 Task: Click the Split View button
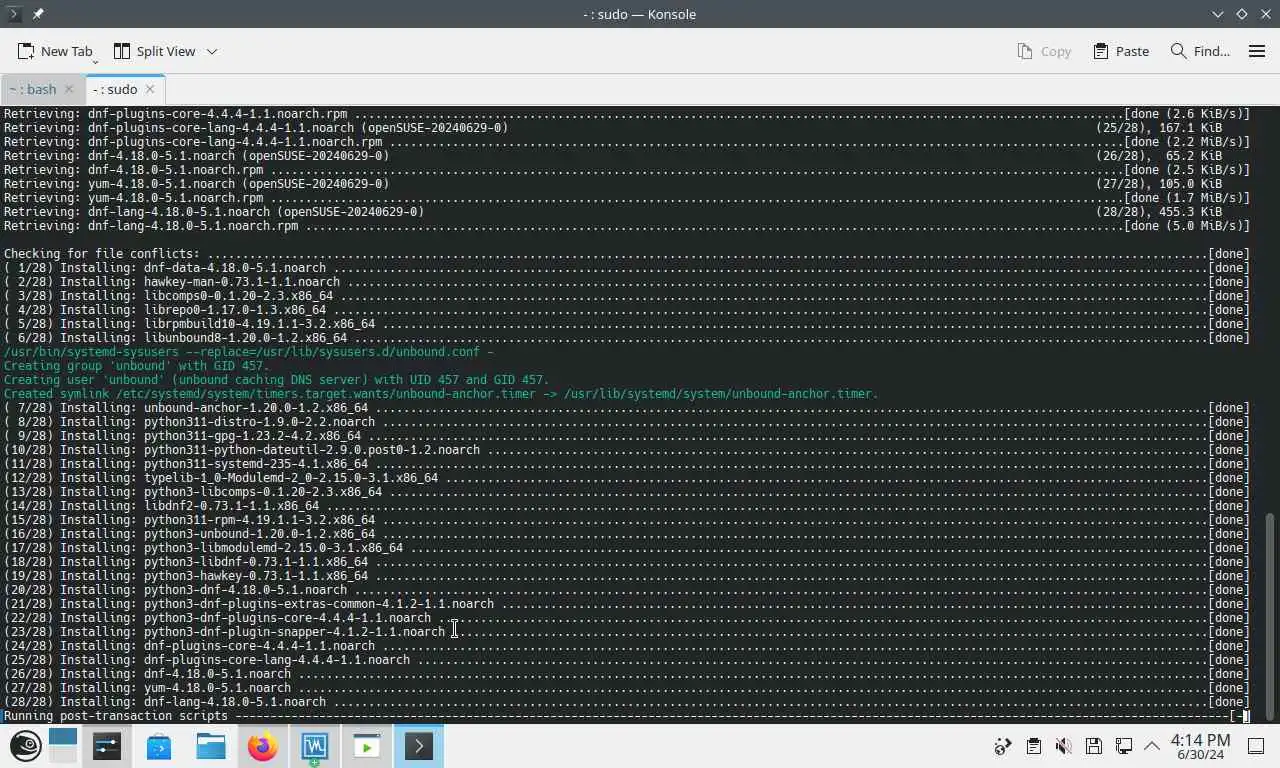tap(154, 51)
